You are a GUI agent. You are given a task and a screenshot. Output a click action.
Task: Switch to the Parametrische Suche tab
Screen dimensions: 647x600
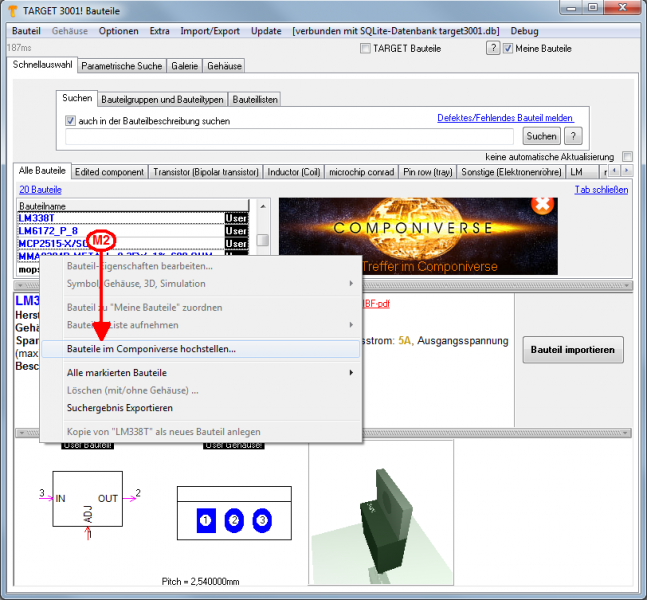point(122,66)
